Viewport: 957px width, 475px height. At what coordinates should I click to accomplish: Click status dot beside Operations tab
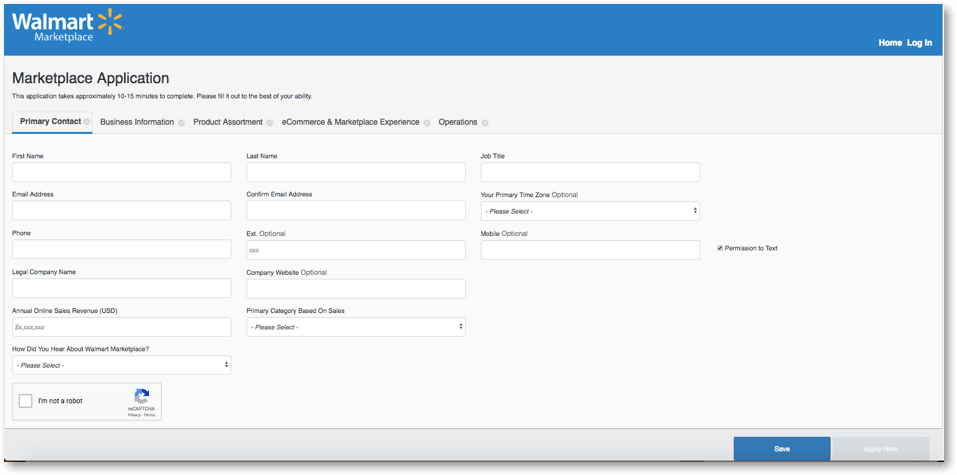coord(485,123)
